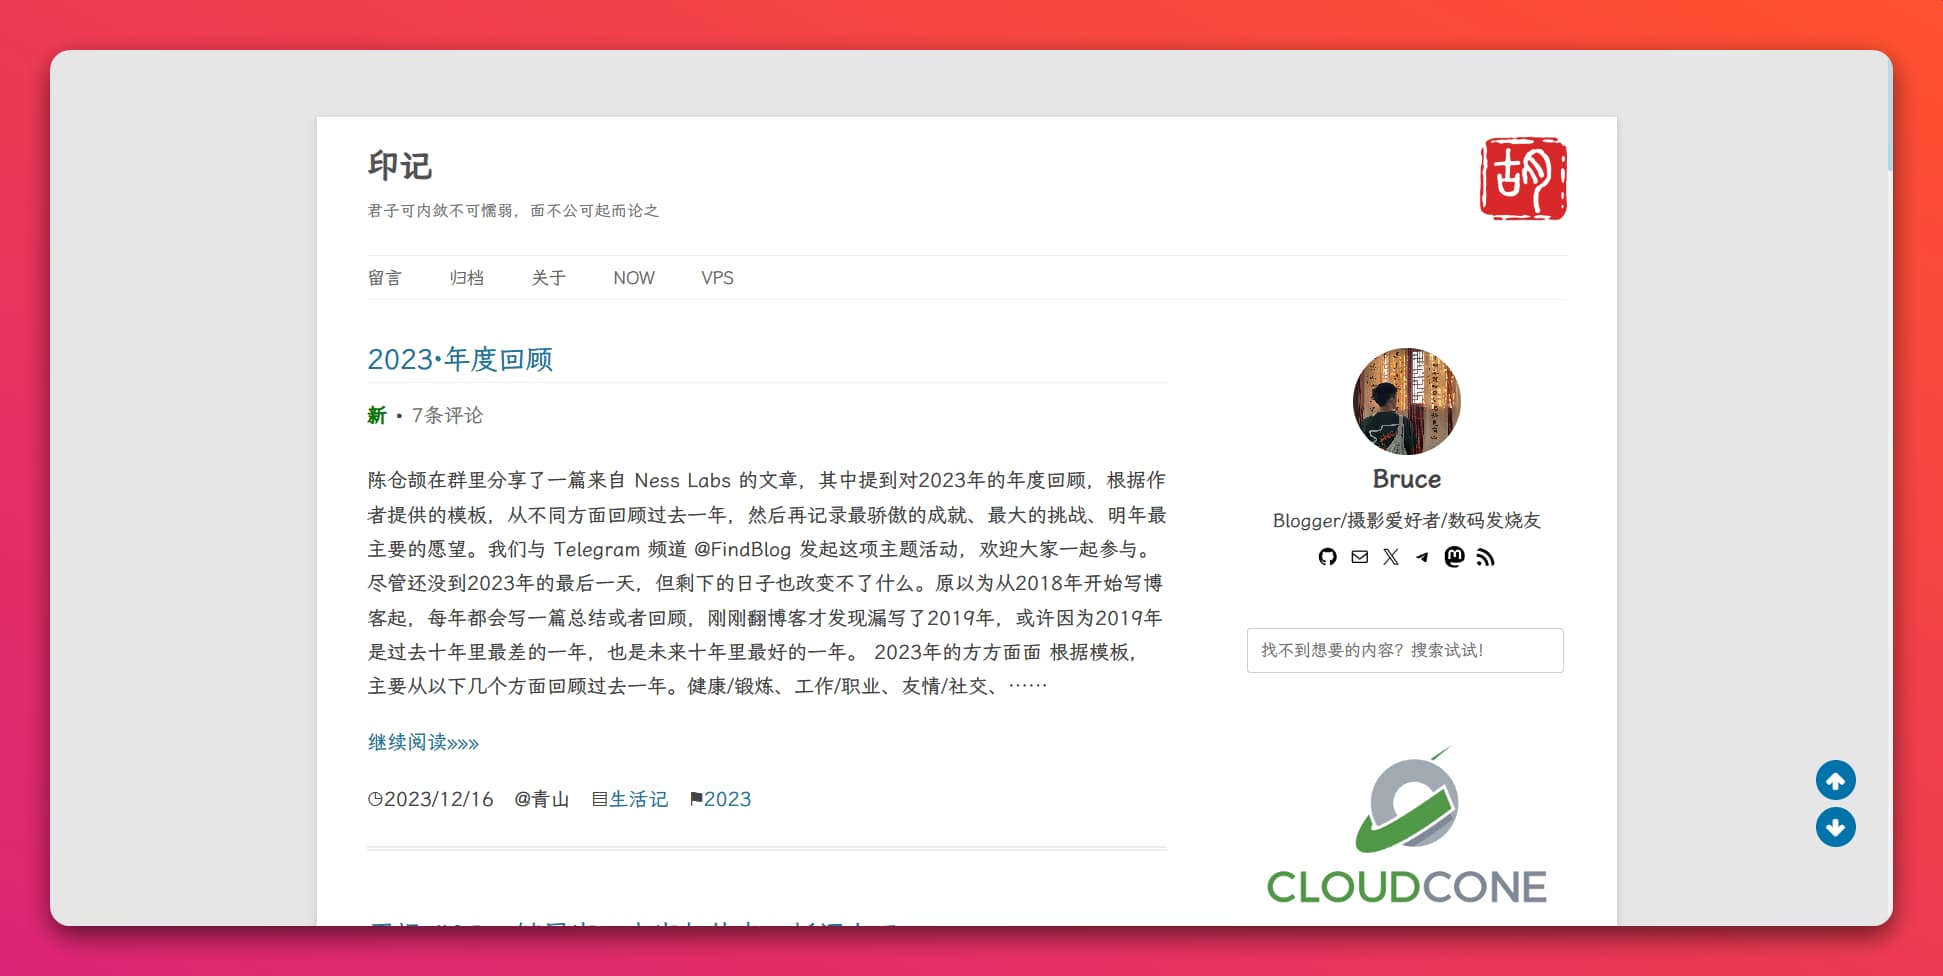Subscribe via the RSS feed icon
1943x976 pixels.
1487,557
